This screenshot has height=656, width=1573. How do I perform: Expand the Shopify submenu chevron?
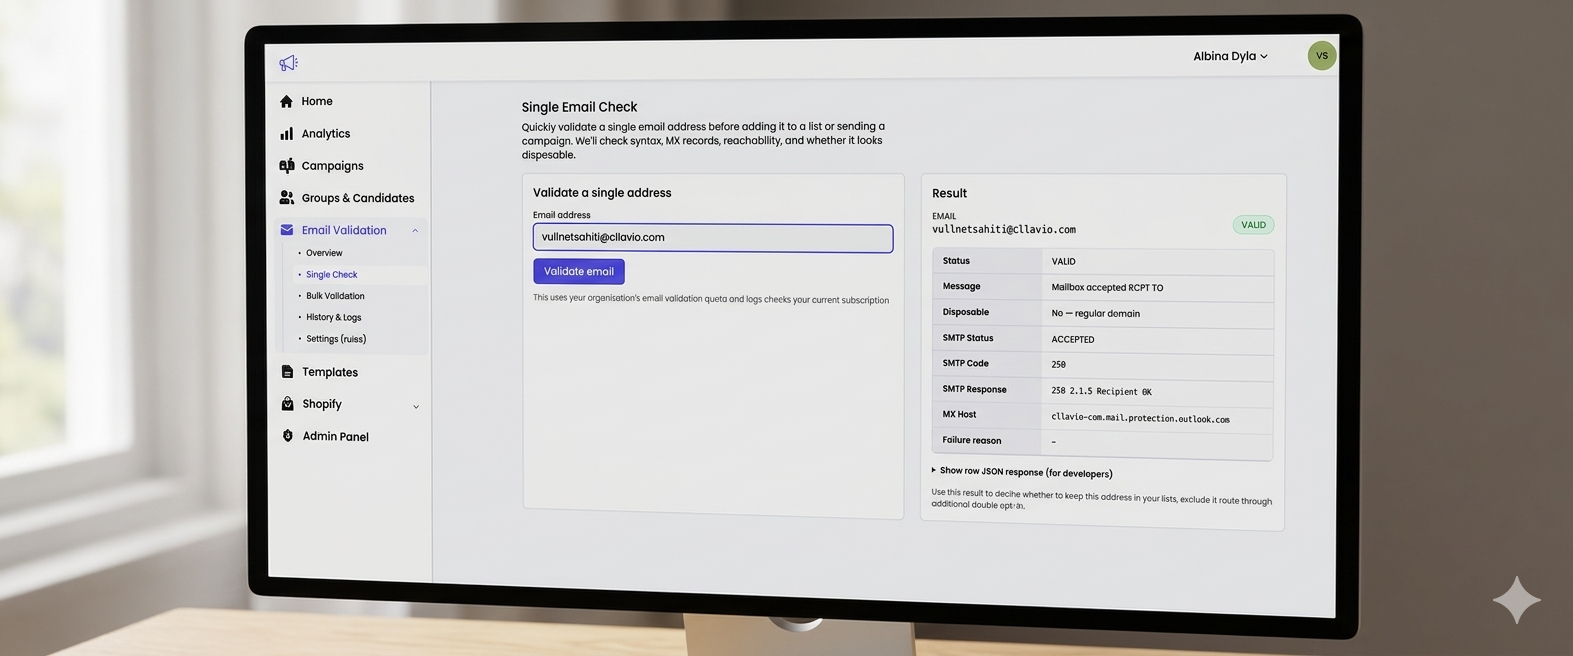[x=416, y=406]
